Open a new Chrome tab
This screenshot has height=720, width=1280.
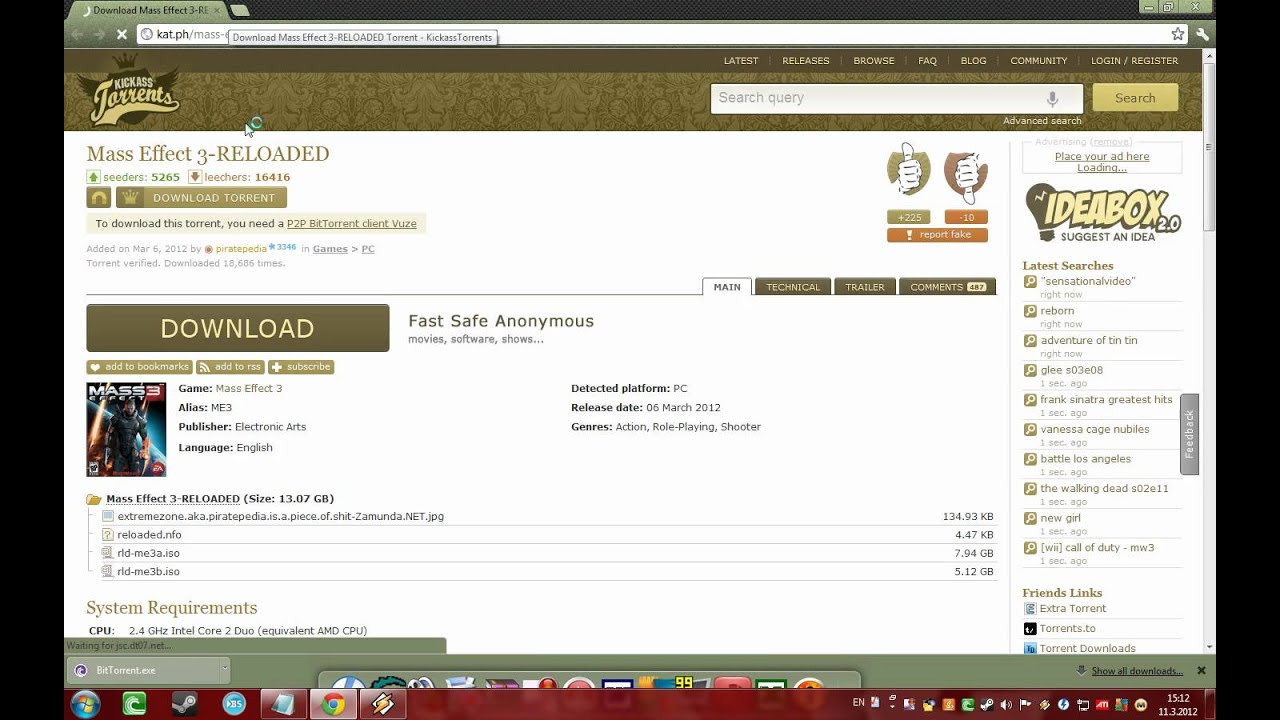click(239, 10)
